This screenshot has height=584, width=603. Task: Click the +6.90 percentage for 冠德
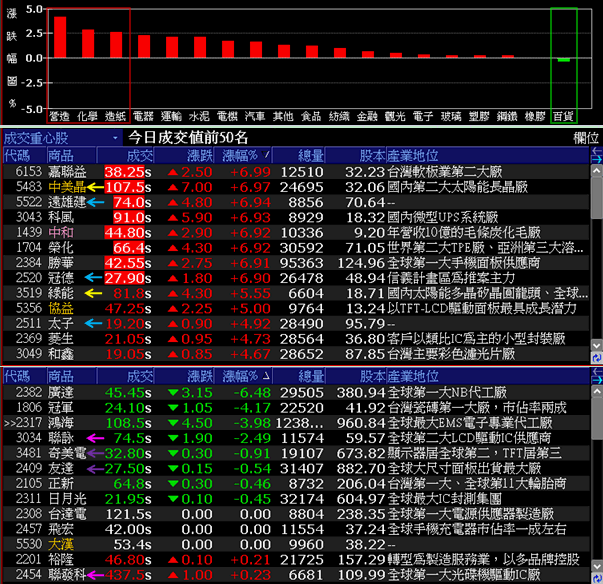click(250, 278)
